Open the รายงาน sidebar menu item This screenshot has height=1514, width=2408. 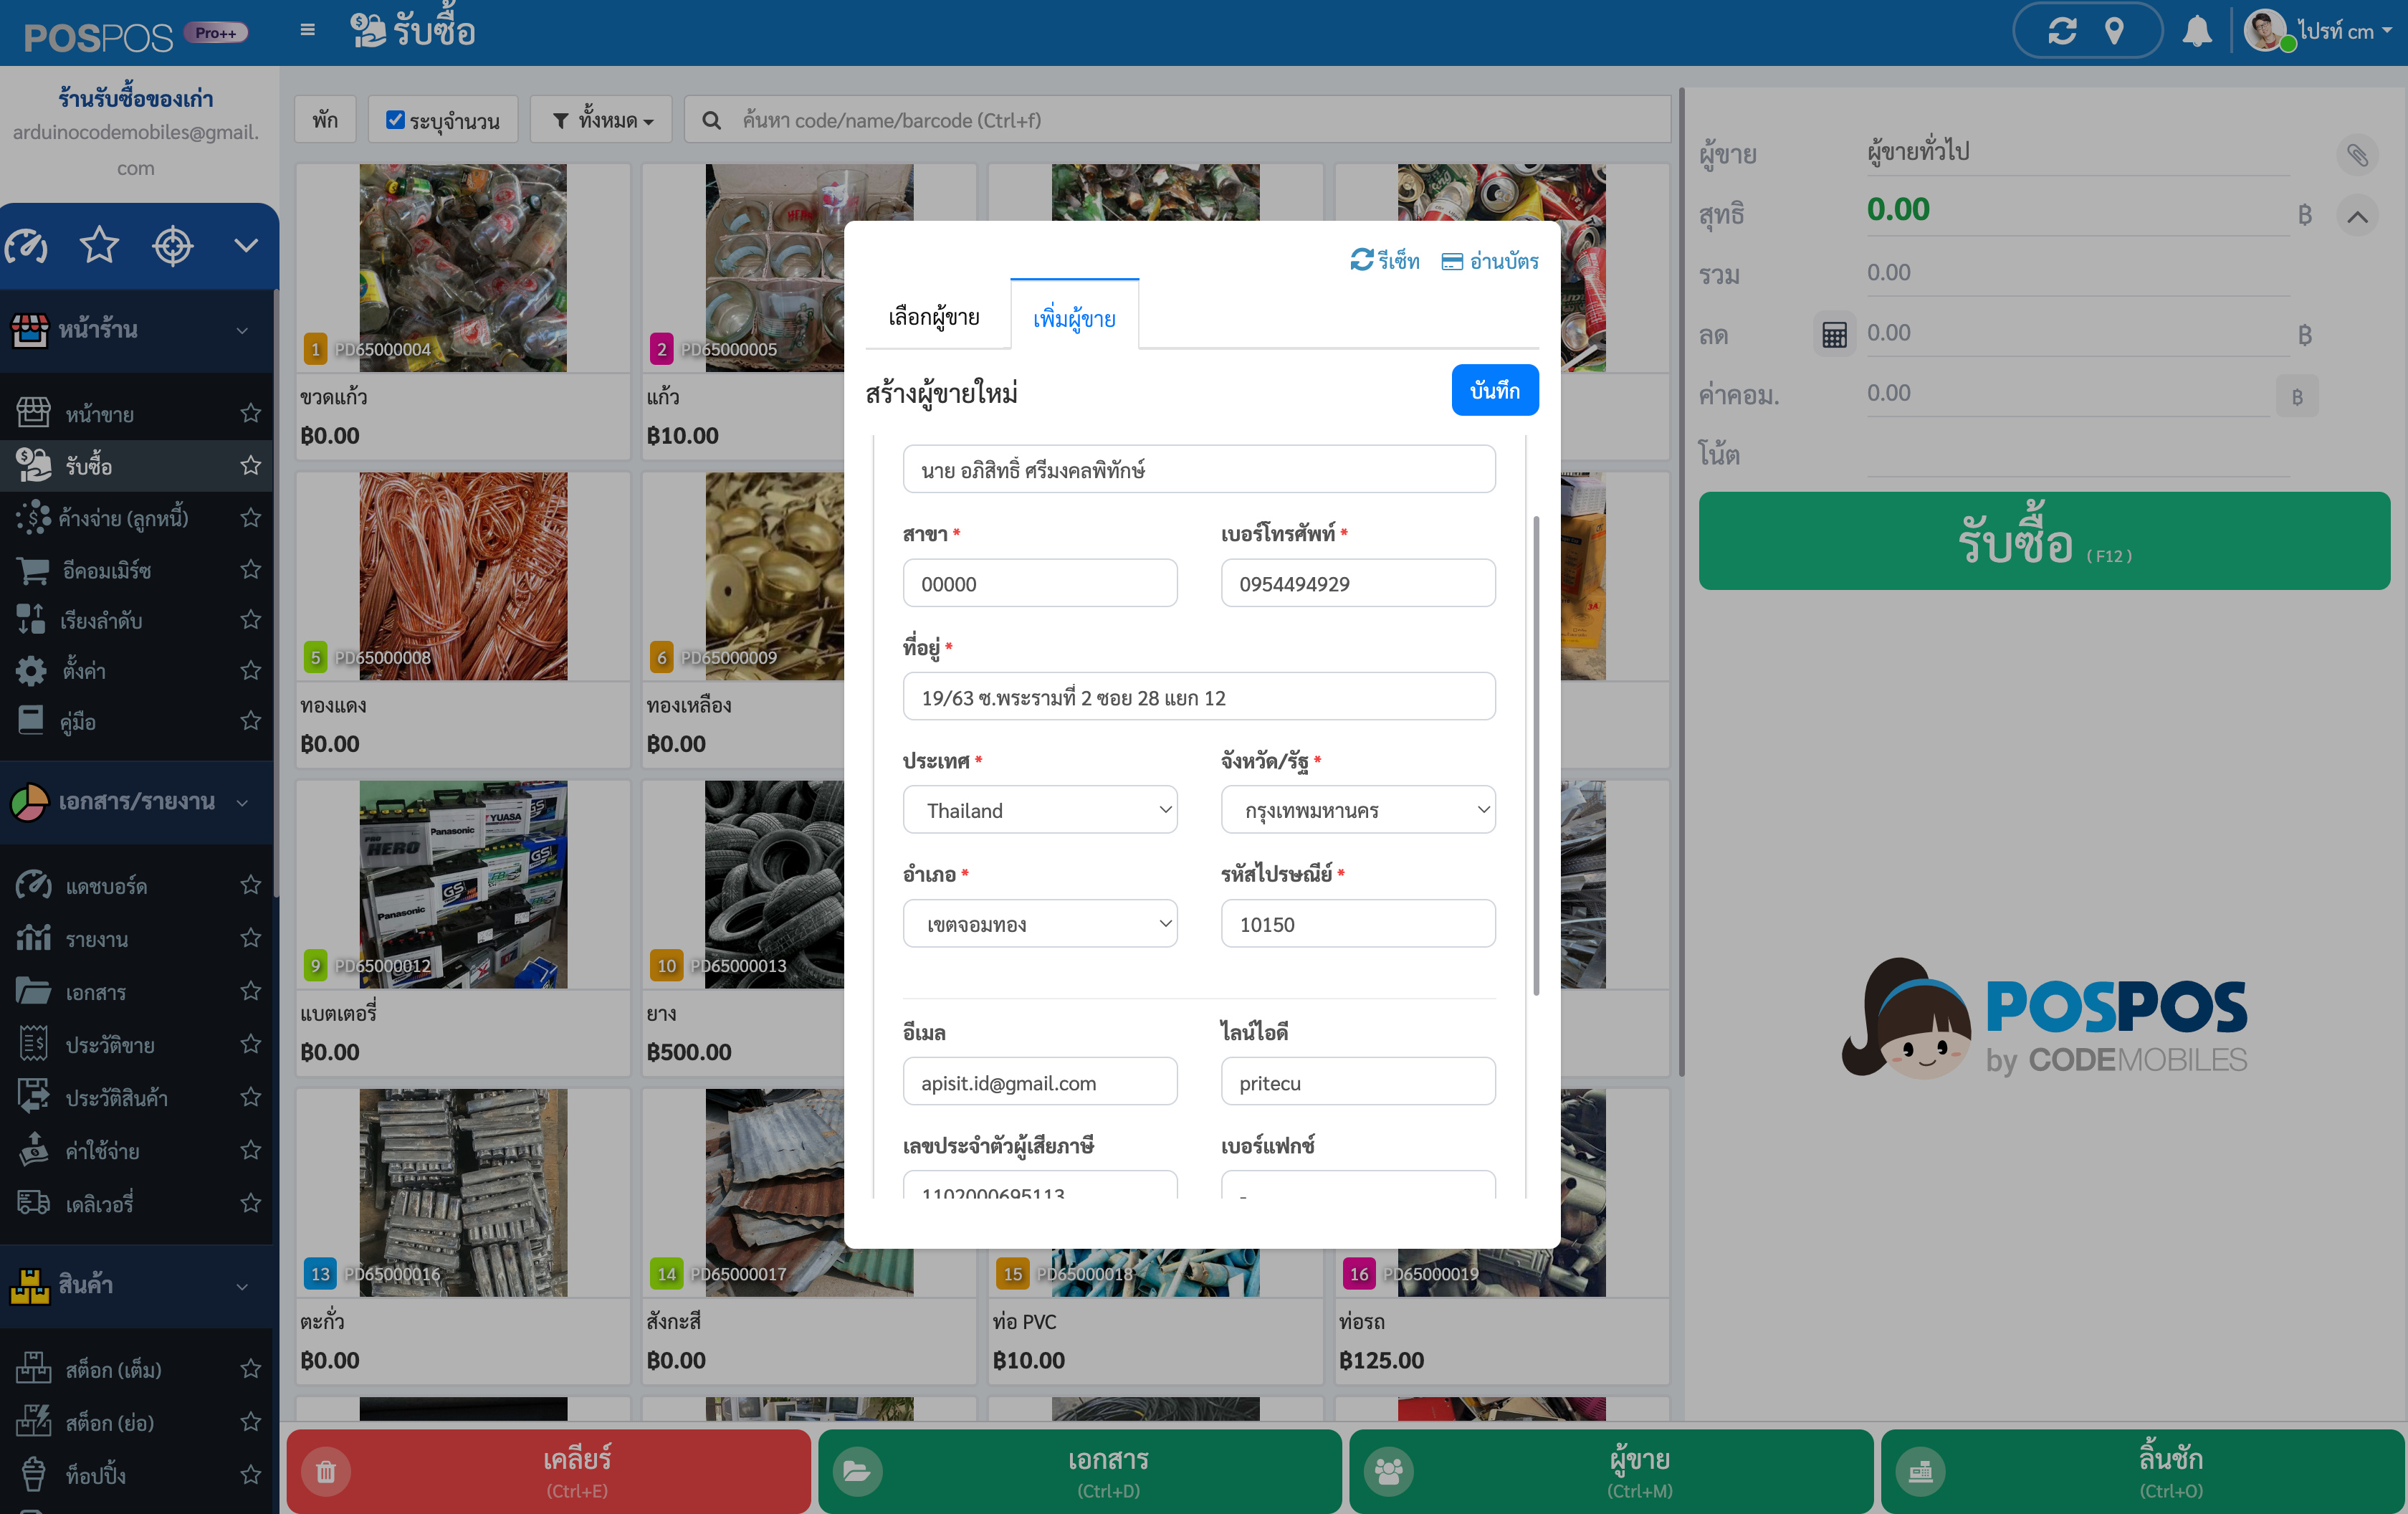97,939
